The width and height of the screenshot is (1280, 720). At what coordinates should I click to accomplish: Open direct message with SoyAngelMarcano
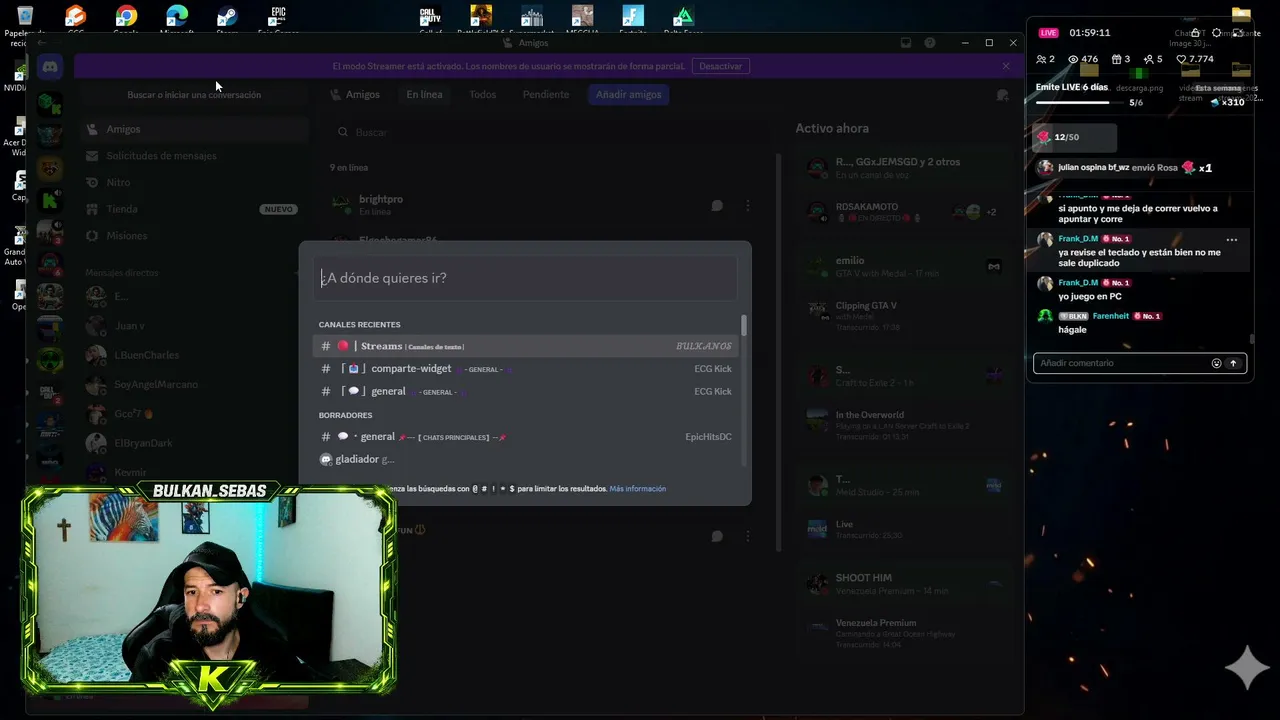tap(195, 384)
